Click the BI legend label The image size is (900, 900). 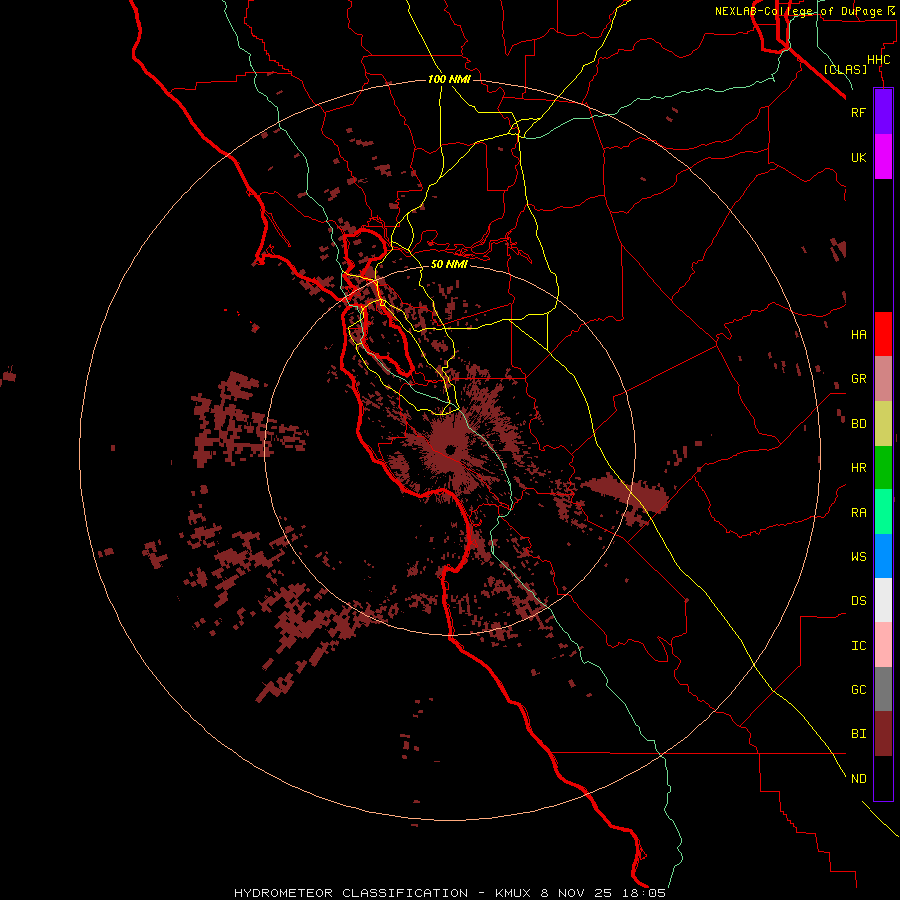[858, 734]
